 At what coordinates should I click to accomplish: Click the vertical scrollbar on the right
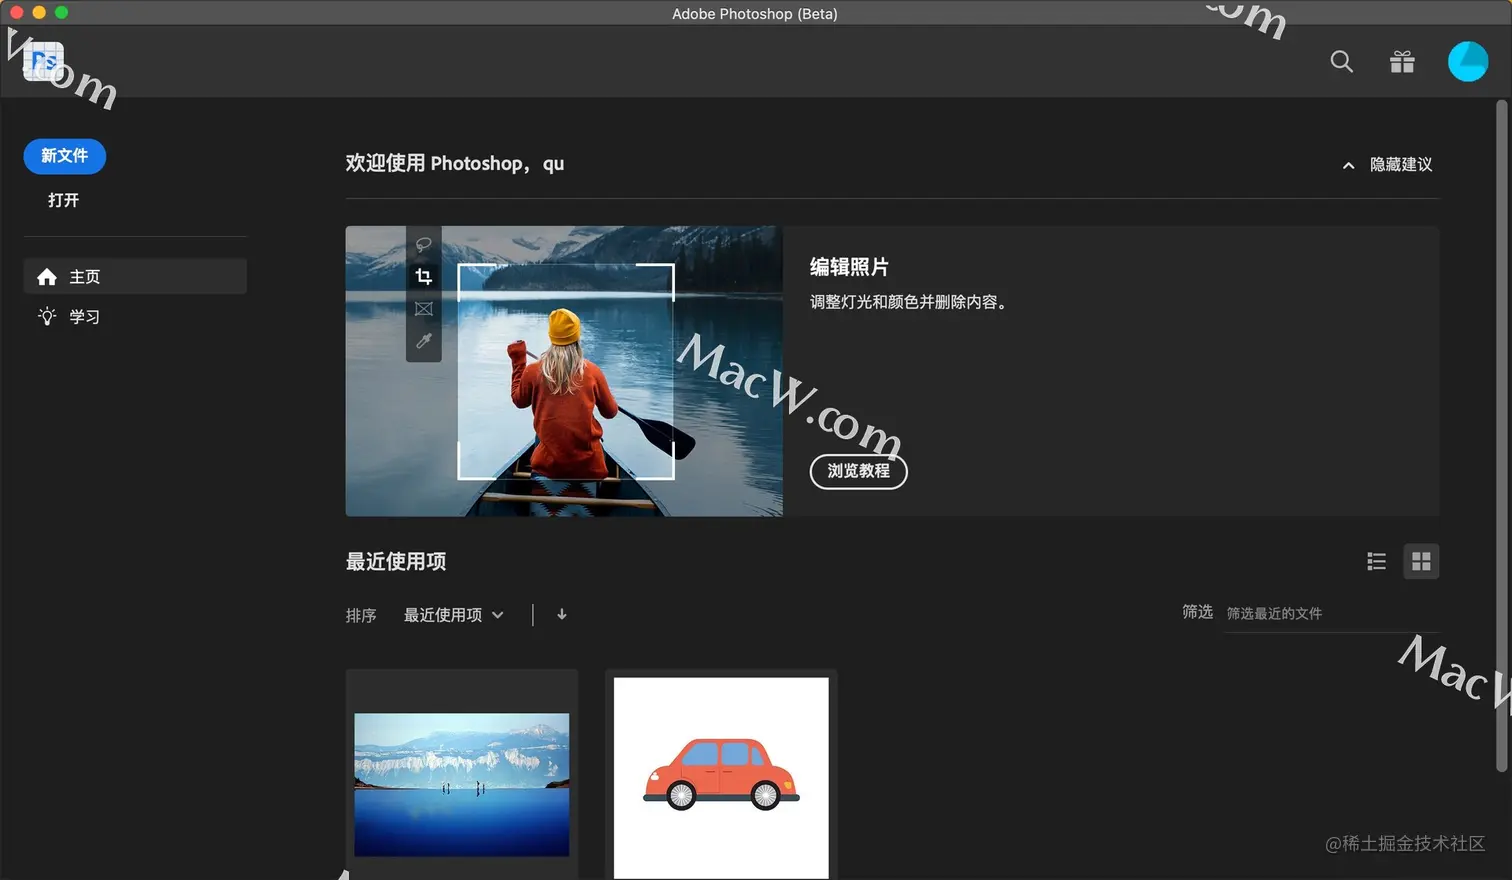click(1502, 436)
